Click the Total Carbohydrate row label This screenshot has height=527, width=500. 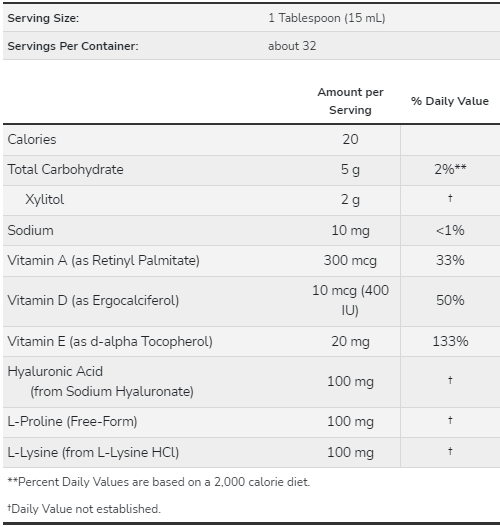coord(66,169)
